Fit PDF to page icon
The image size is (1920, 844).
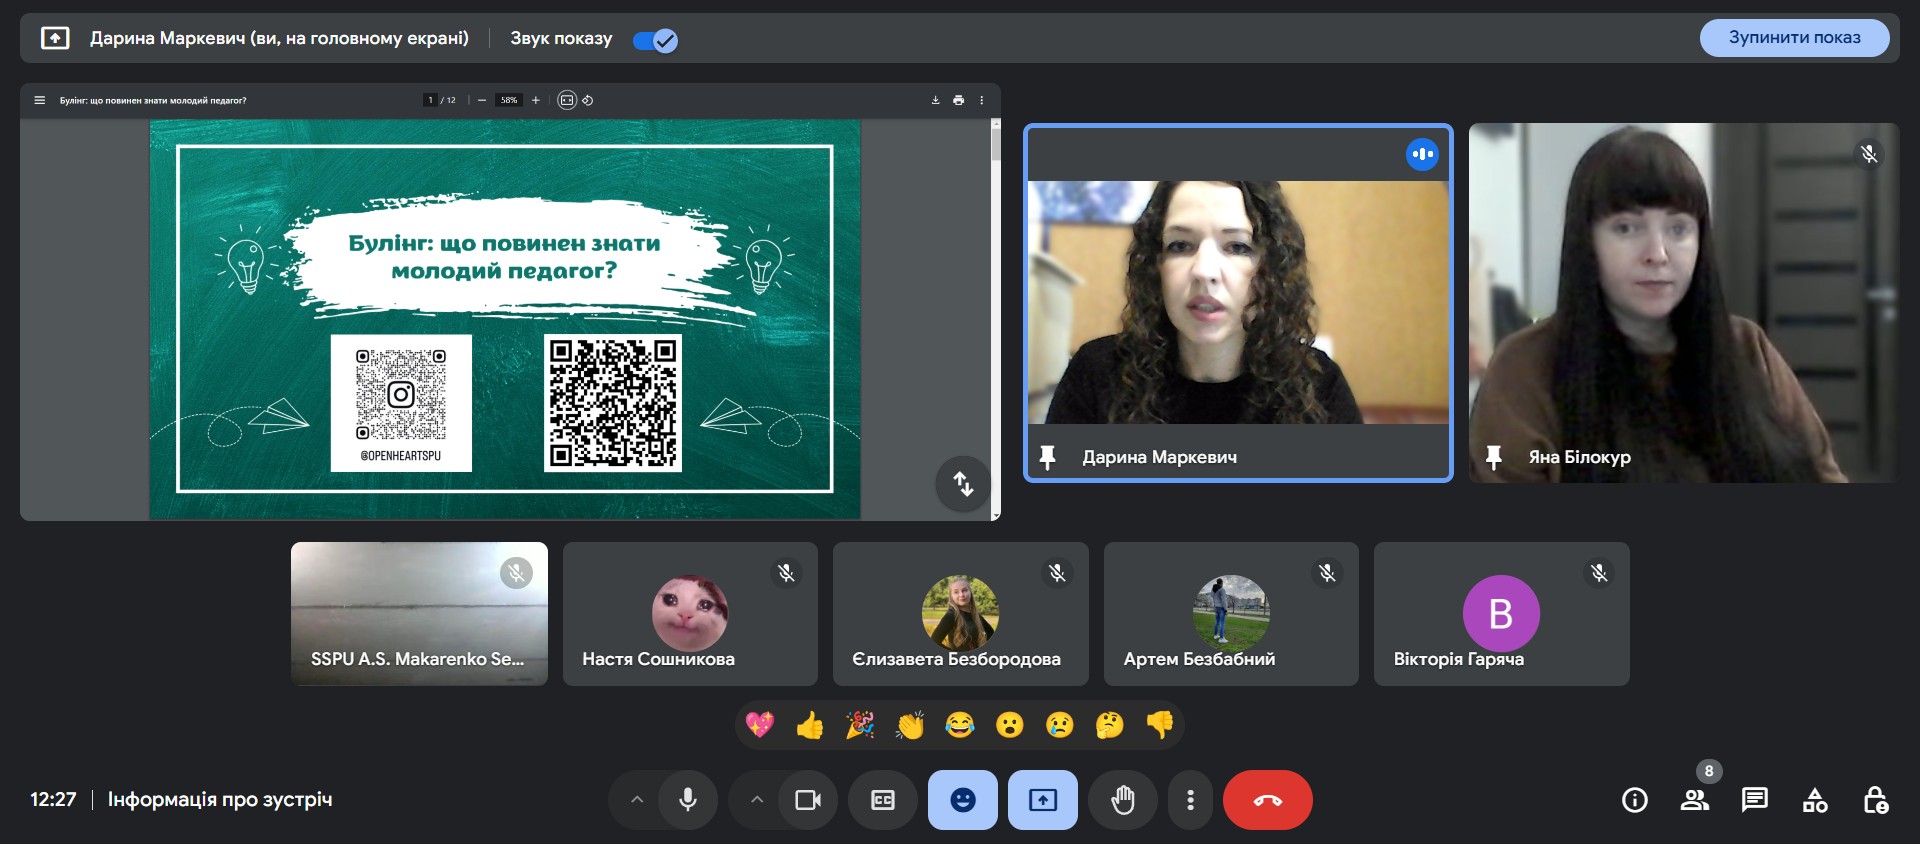pyautogui.click(x=567, y=100)
